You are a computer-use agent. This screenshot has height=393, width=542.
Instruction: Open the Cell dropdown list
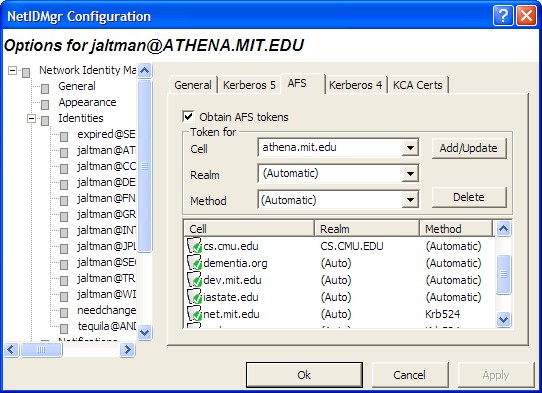[x=410, y=148]
